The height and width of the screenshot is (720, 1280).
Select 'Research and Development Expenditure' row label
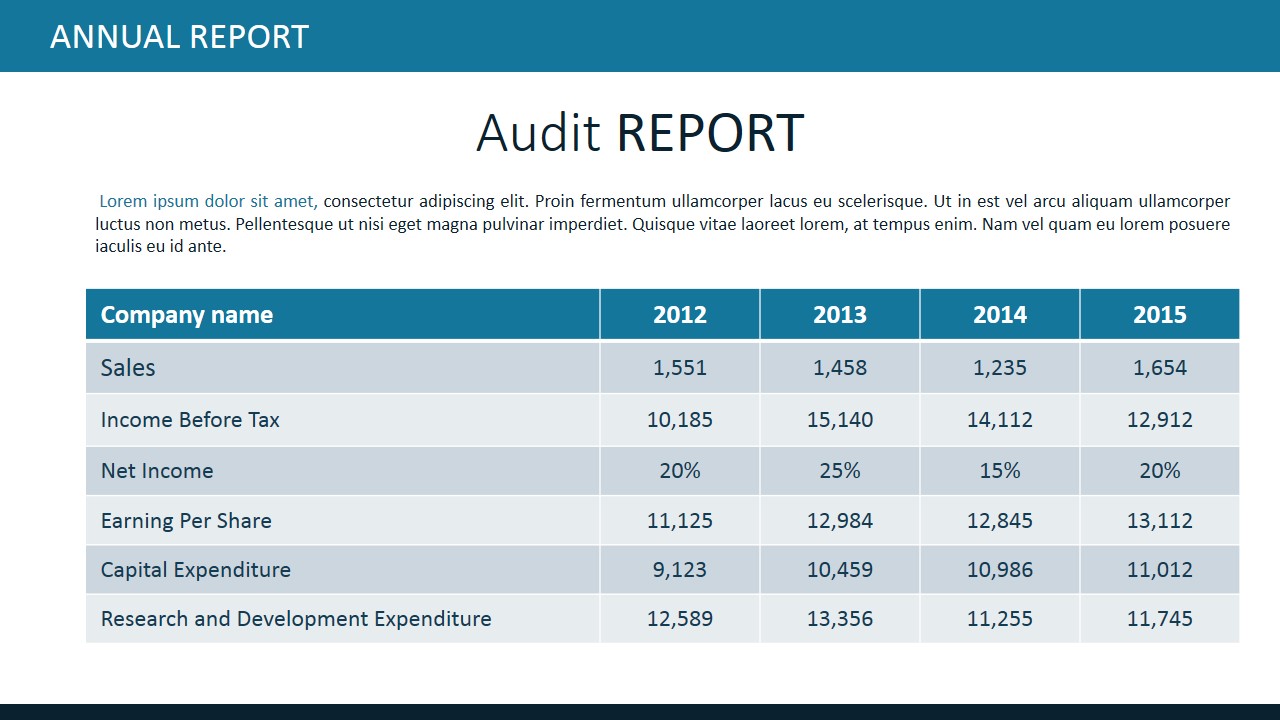tap(296, 619)
